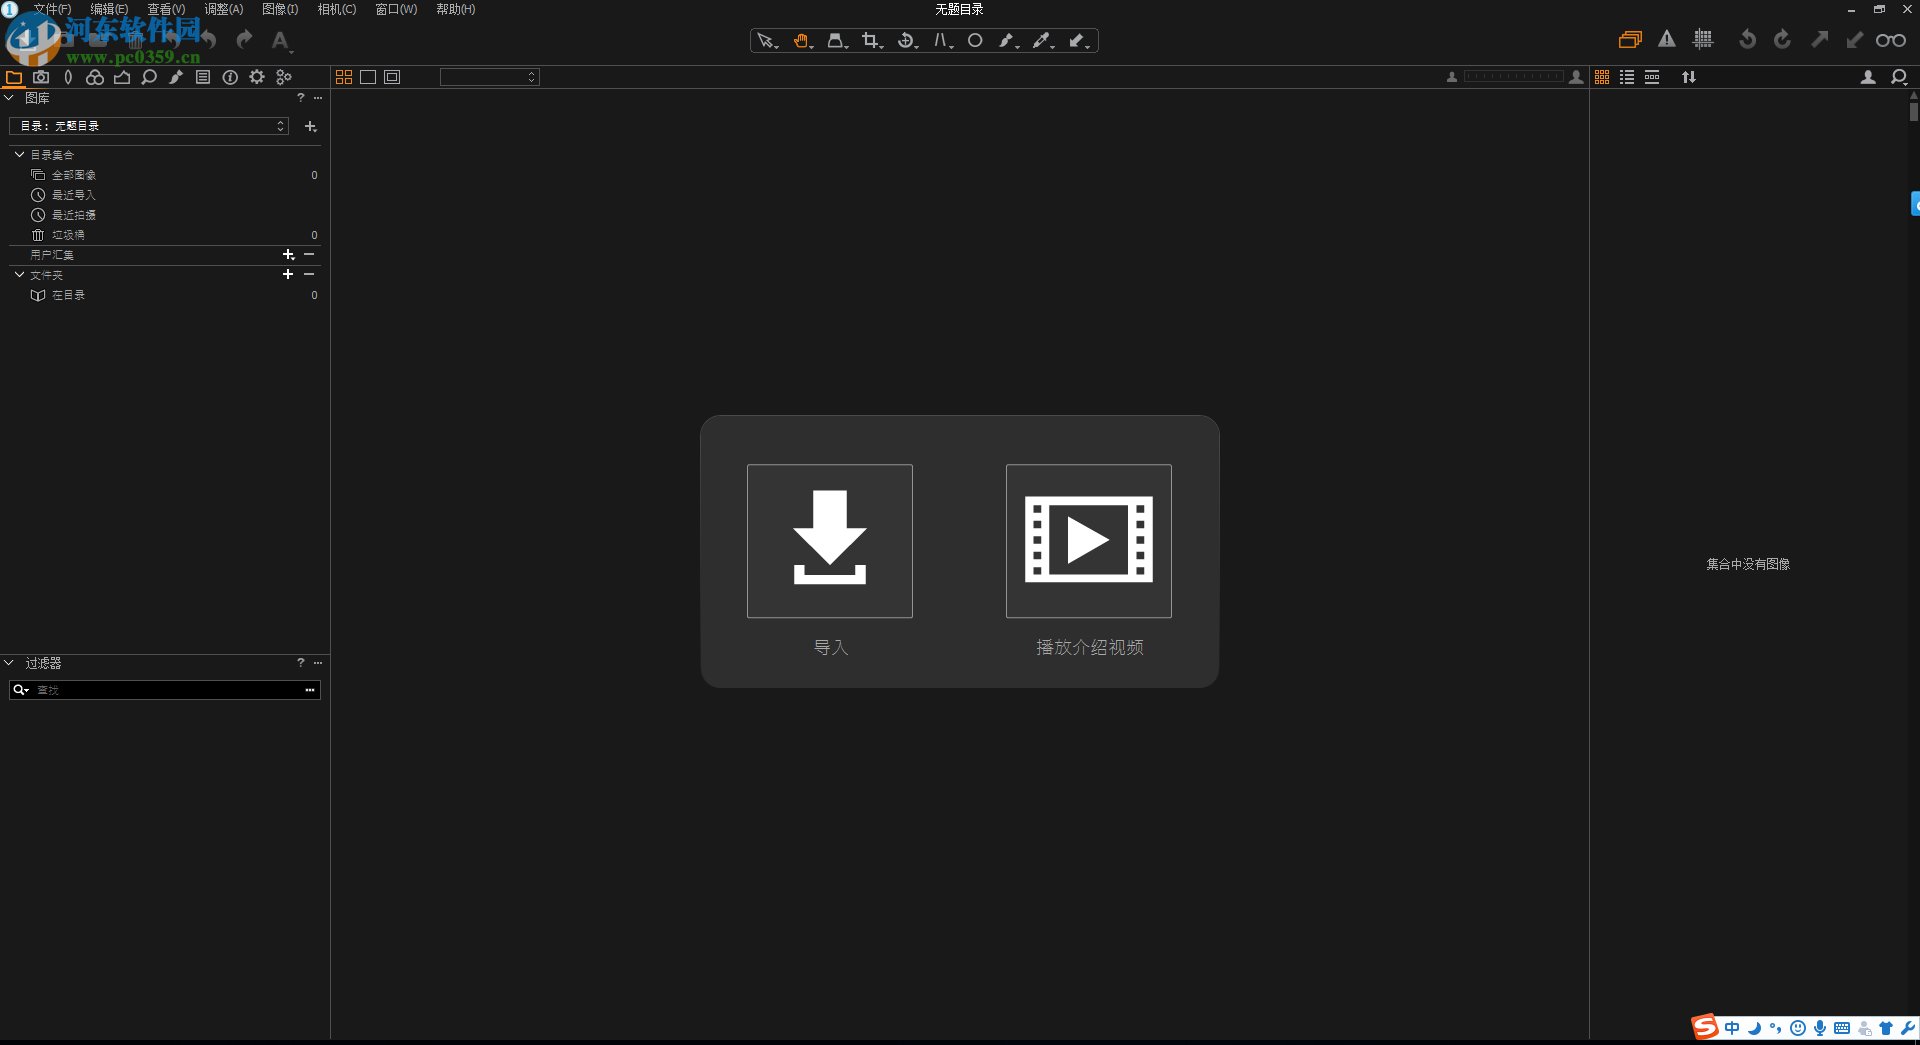Open the Adjustments brush tool tab

176,77
